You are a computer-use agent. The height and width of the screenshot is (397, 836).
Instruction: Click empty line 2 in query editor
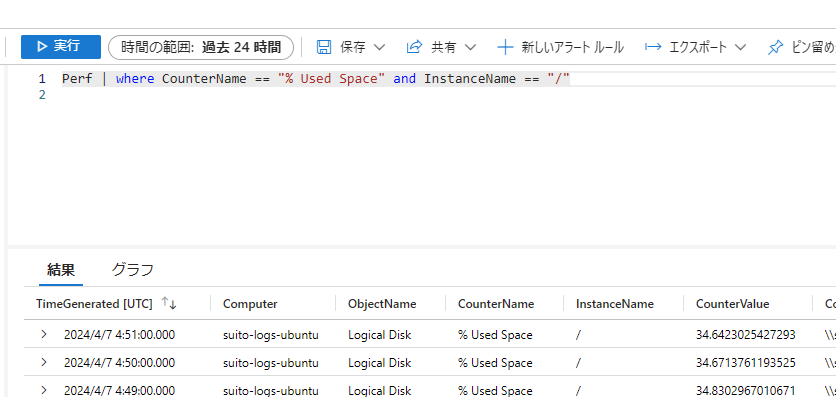click(448, 95)
